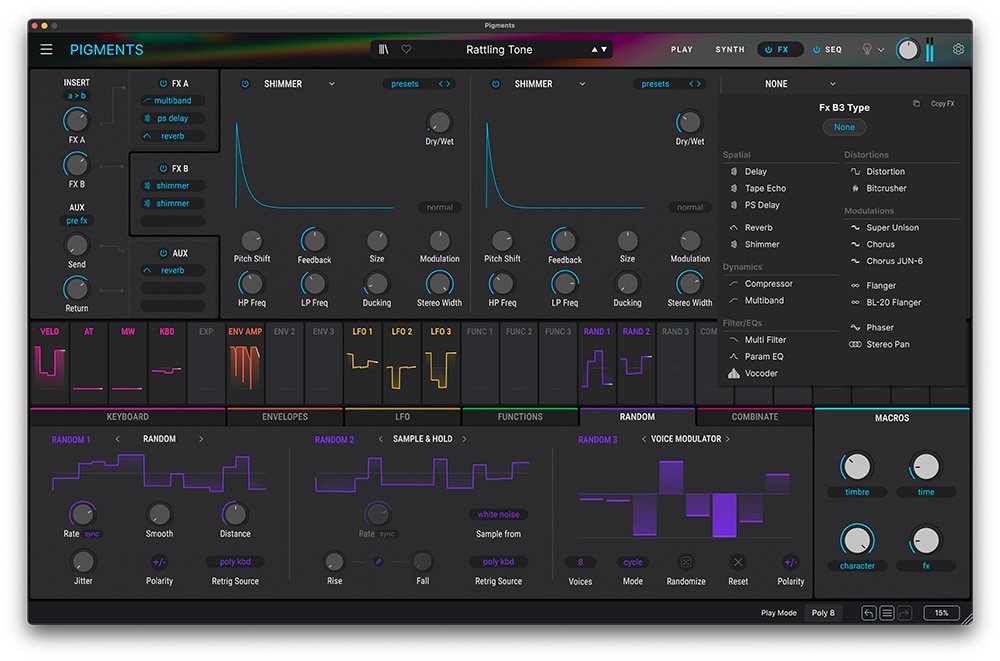
Task: Open the KEYBOARD modulation tab
Action: pos(128,417)
